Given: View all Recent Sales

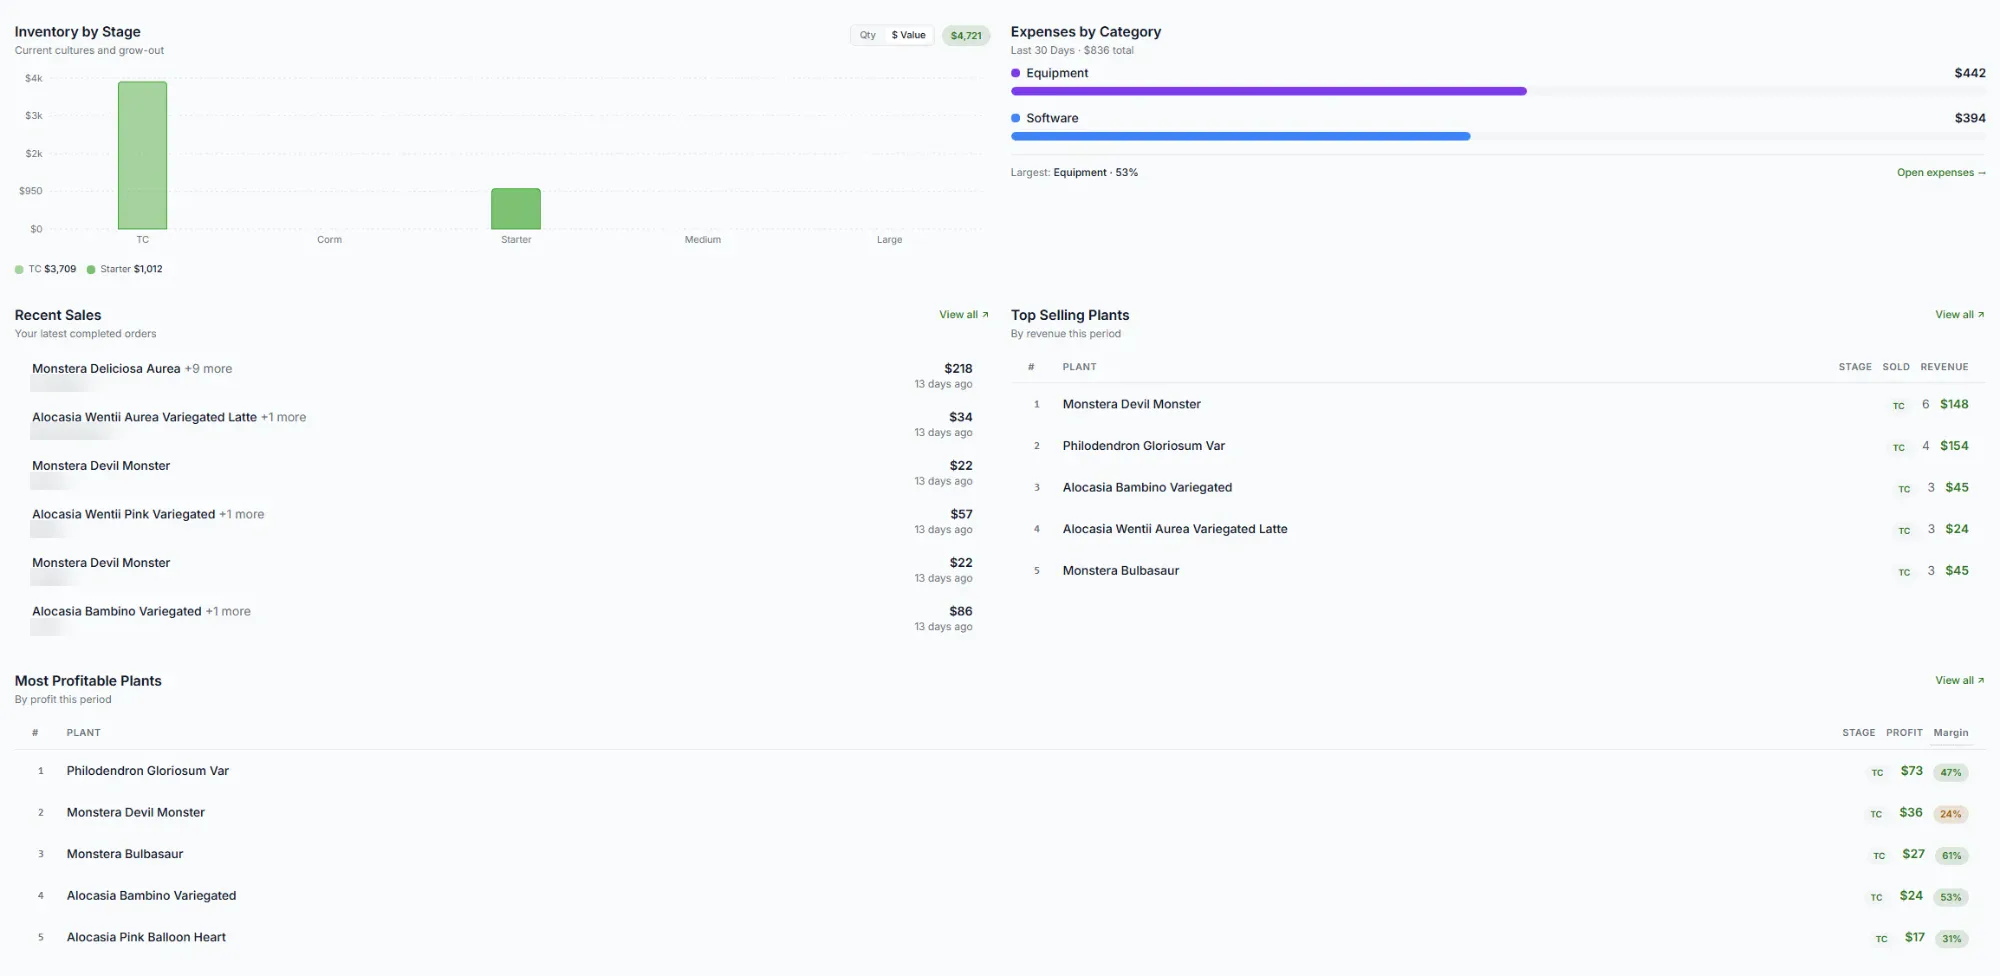Looking at the screenshot, I should click(x=963, y=315).
